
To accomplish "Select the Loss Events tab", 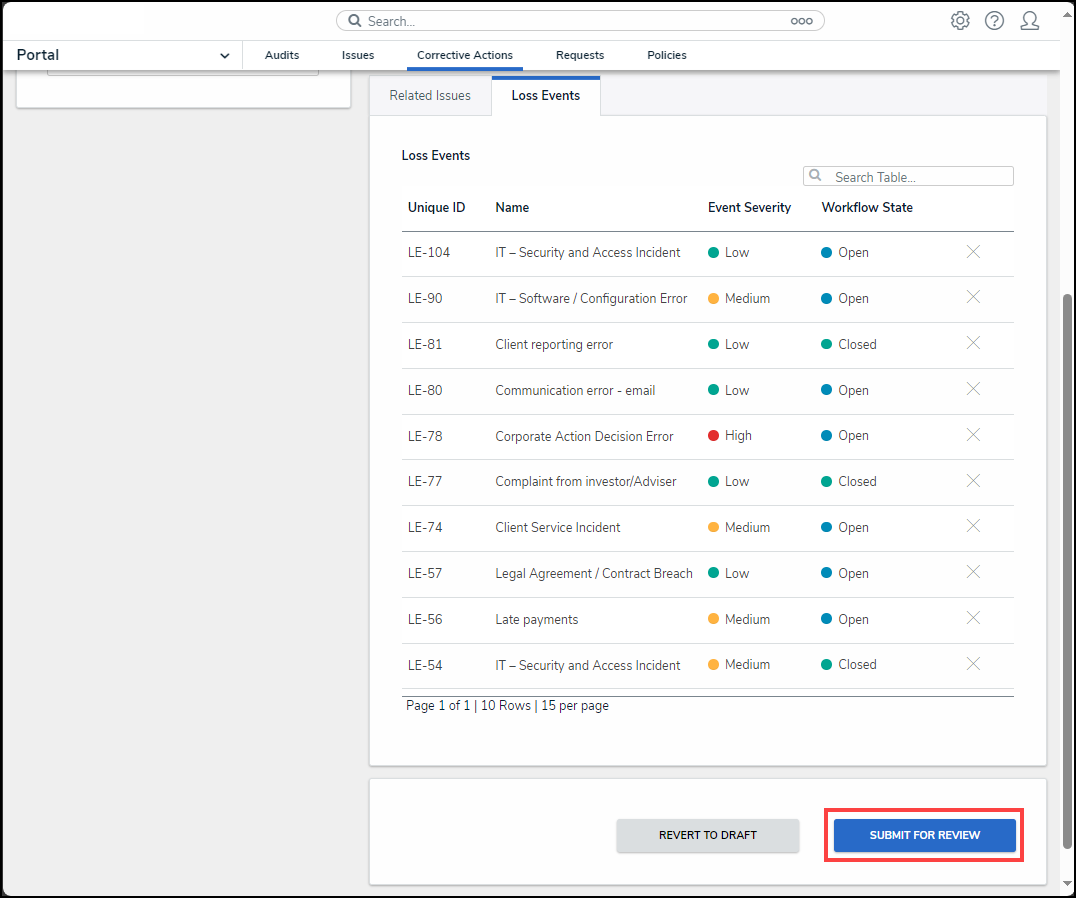I will coord(545,96).
